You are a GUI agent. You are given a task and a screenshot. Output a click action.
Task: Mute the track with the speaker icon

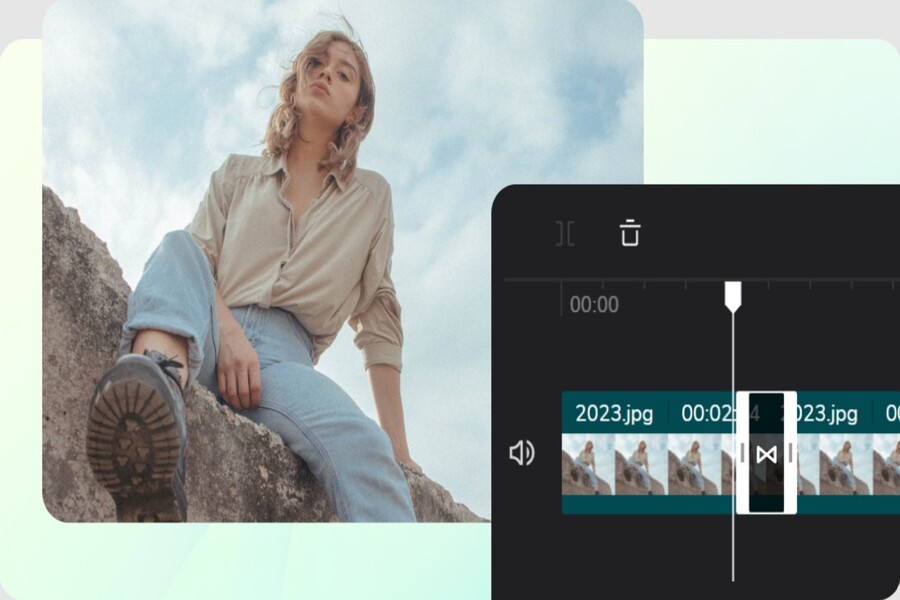pos(521,454)
